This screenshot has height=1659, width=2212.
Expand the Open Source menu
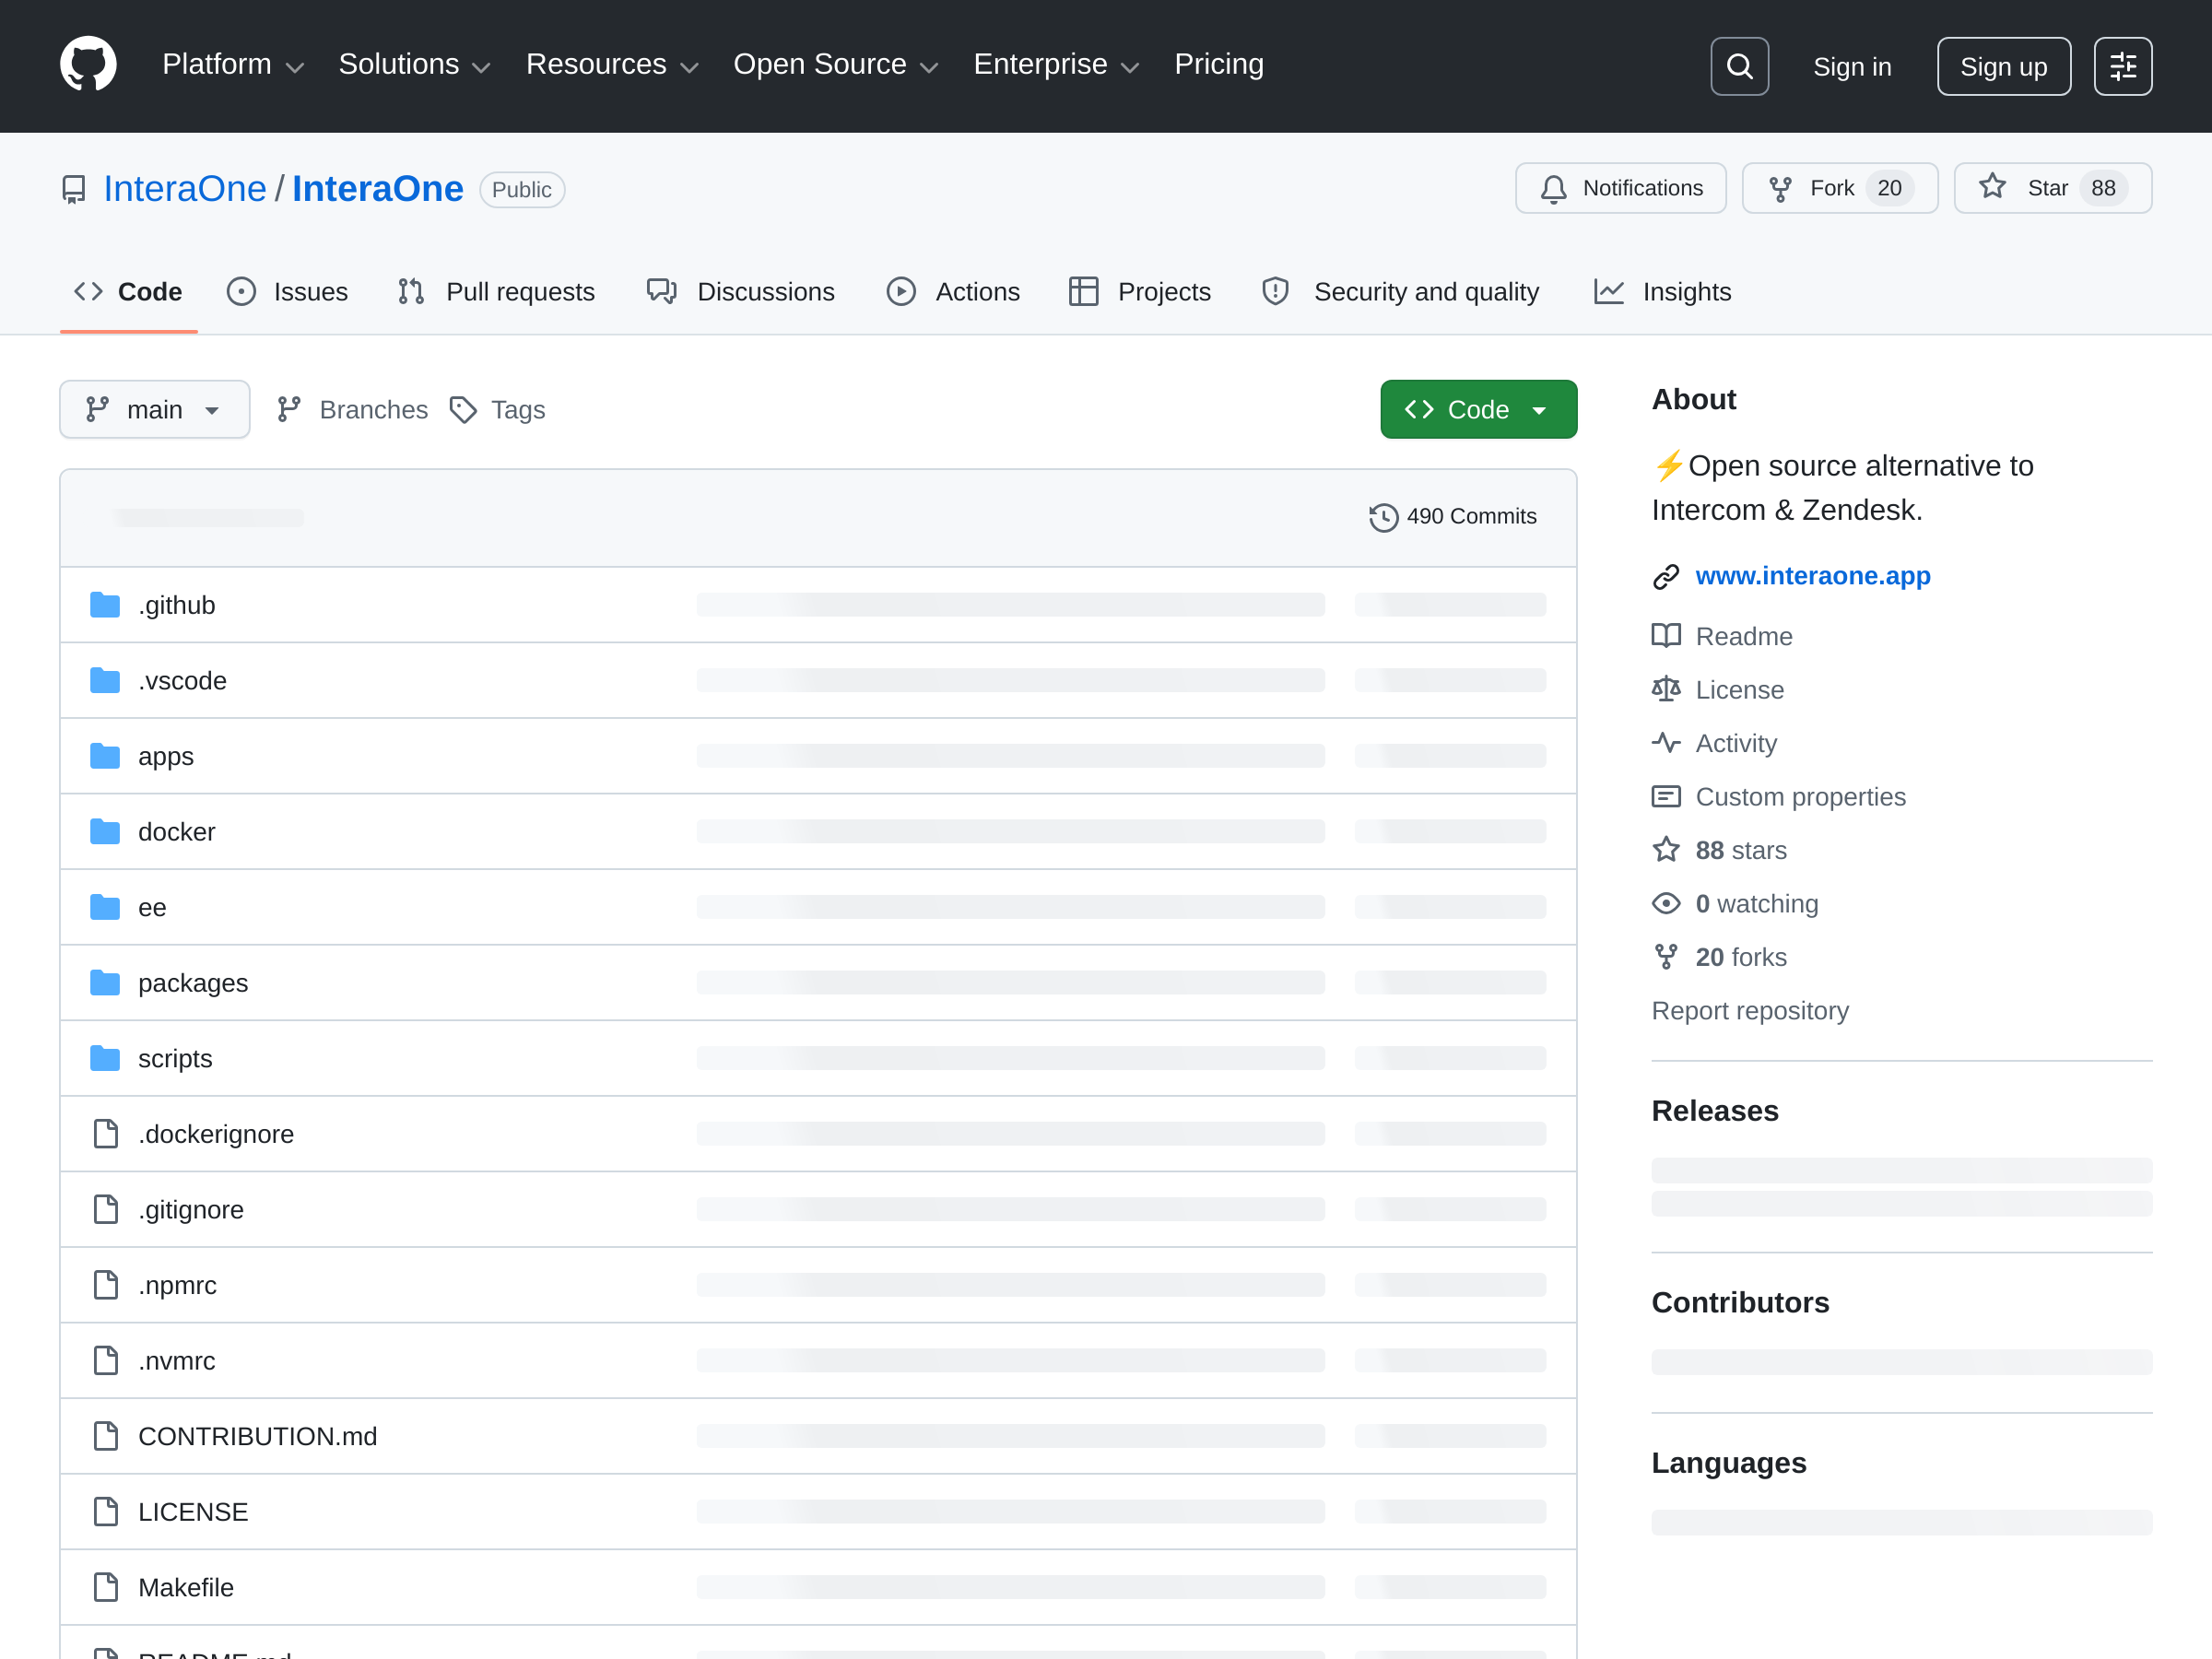click(836, 65)
